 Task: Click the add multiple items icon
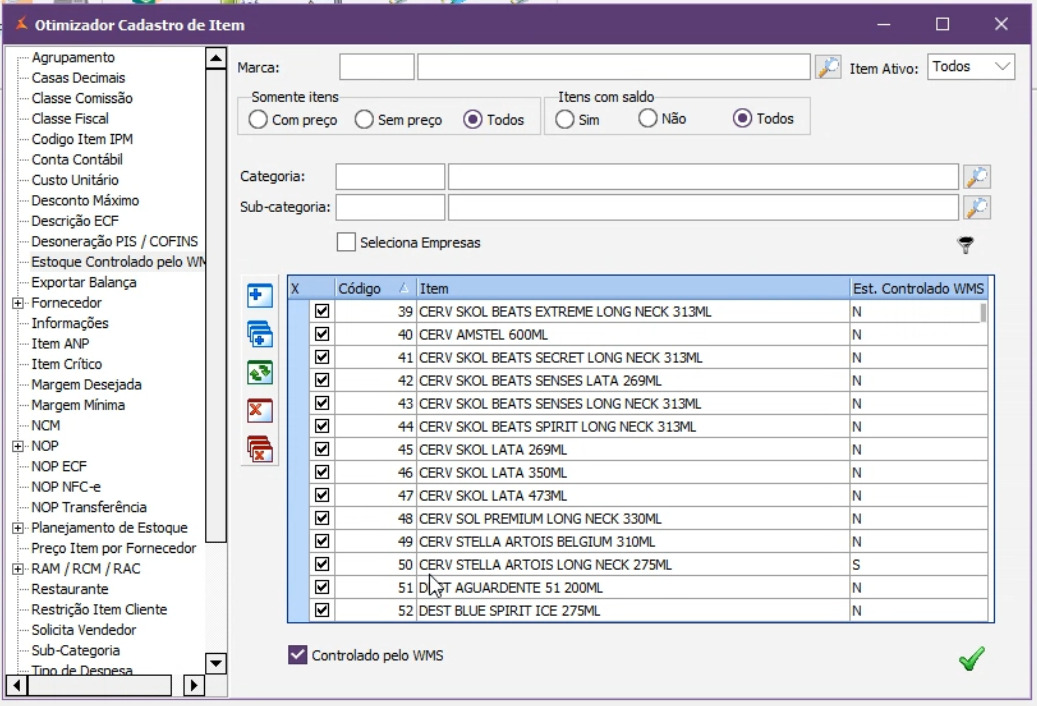[x=260, y=334]
